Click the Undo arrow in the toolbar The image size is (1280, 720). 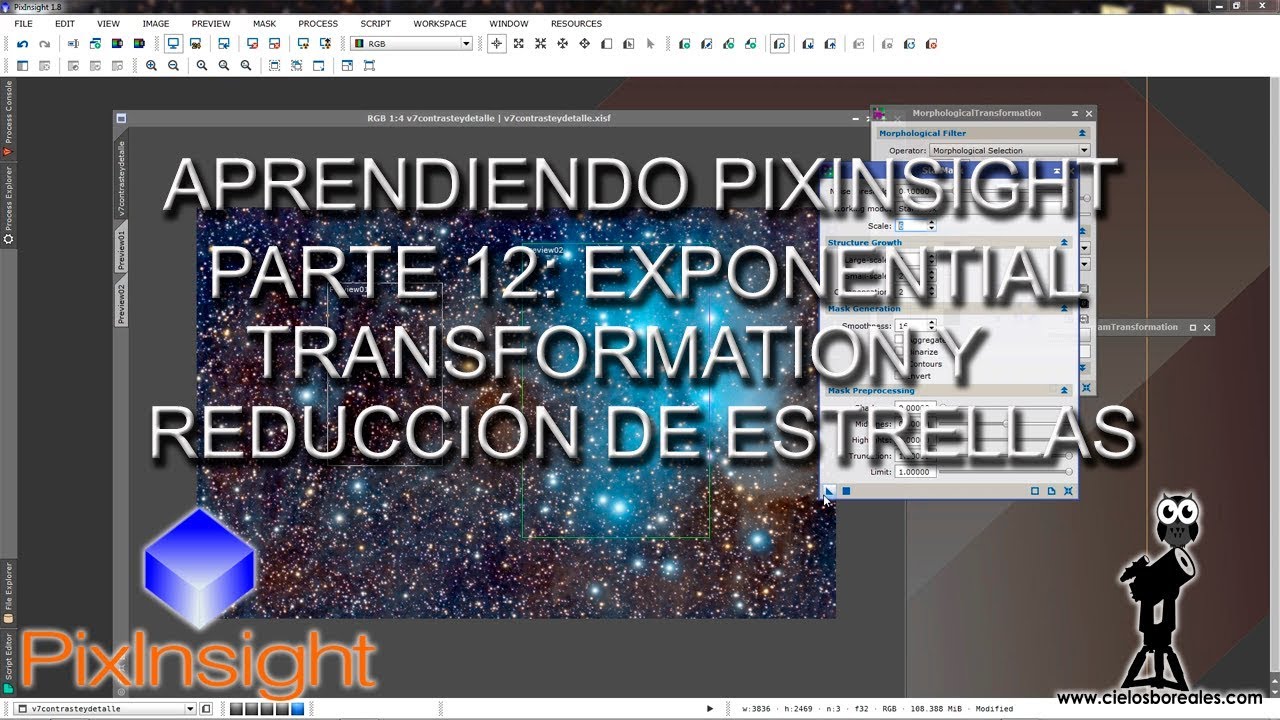click(22, 44)
